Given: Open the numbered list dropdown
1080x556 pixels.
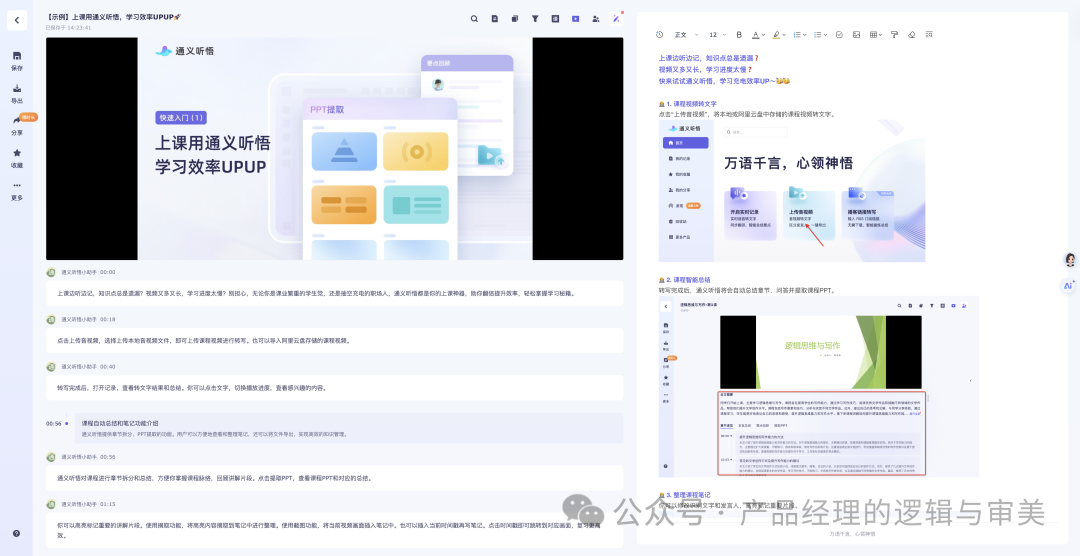Looking at the screenshot, I should click(820, 34).
